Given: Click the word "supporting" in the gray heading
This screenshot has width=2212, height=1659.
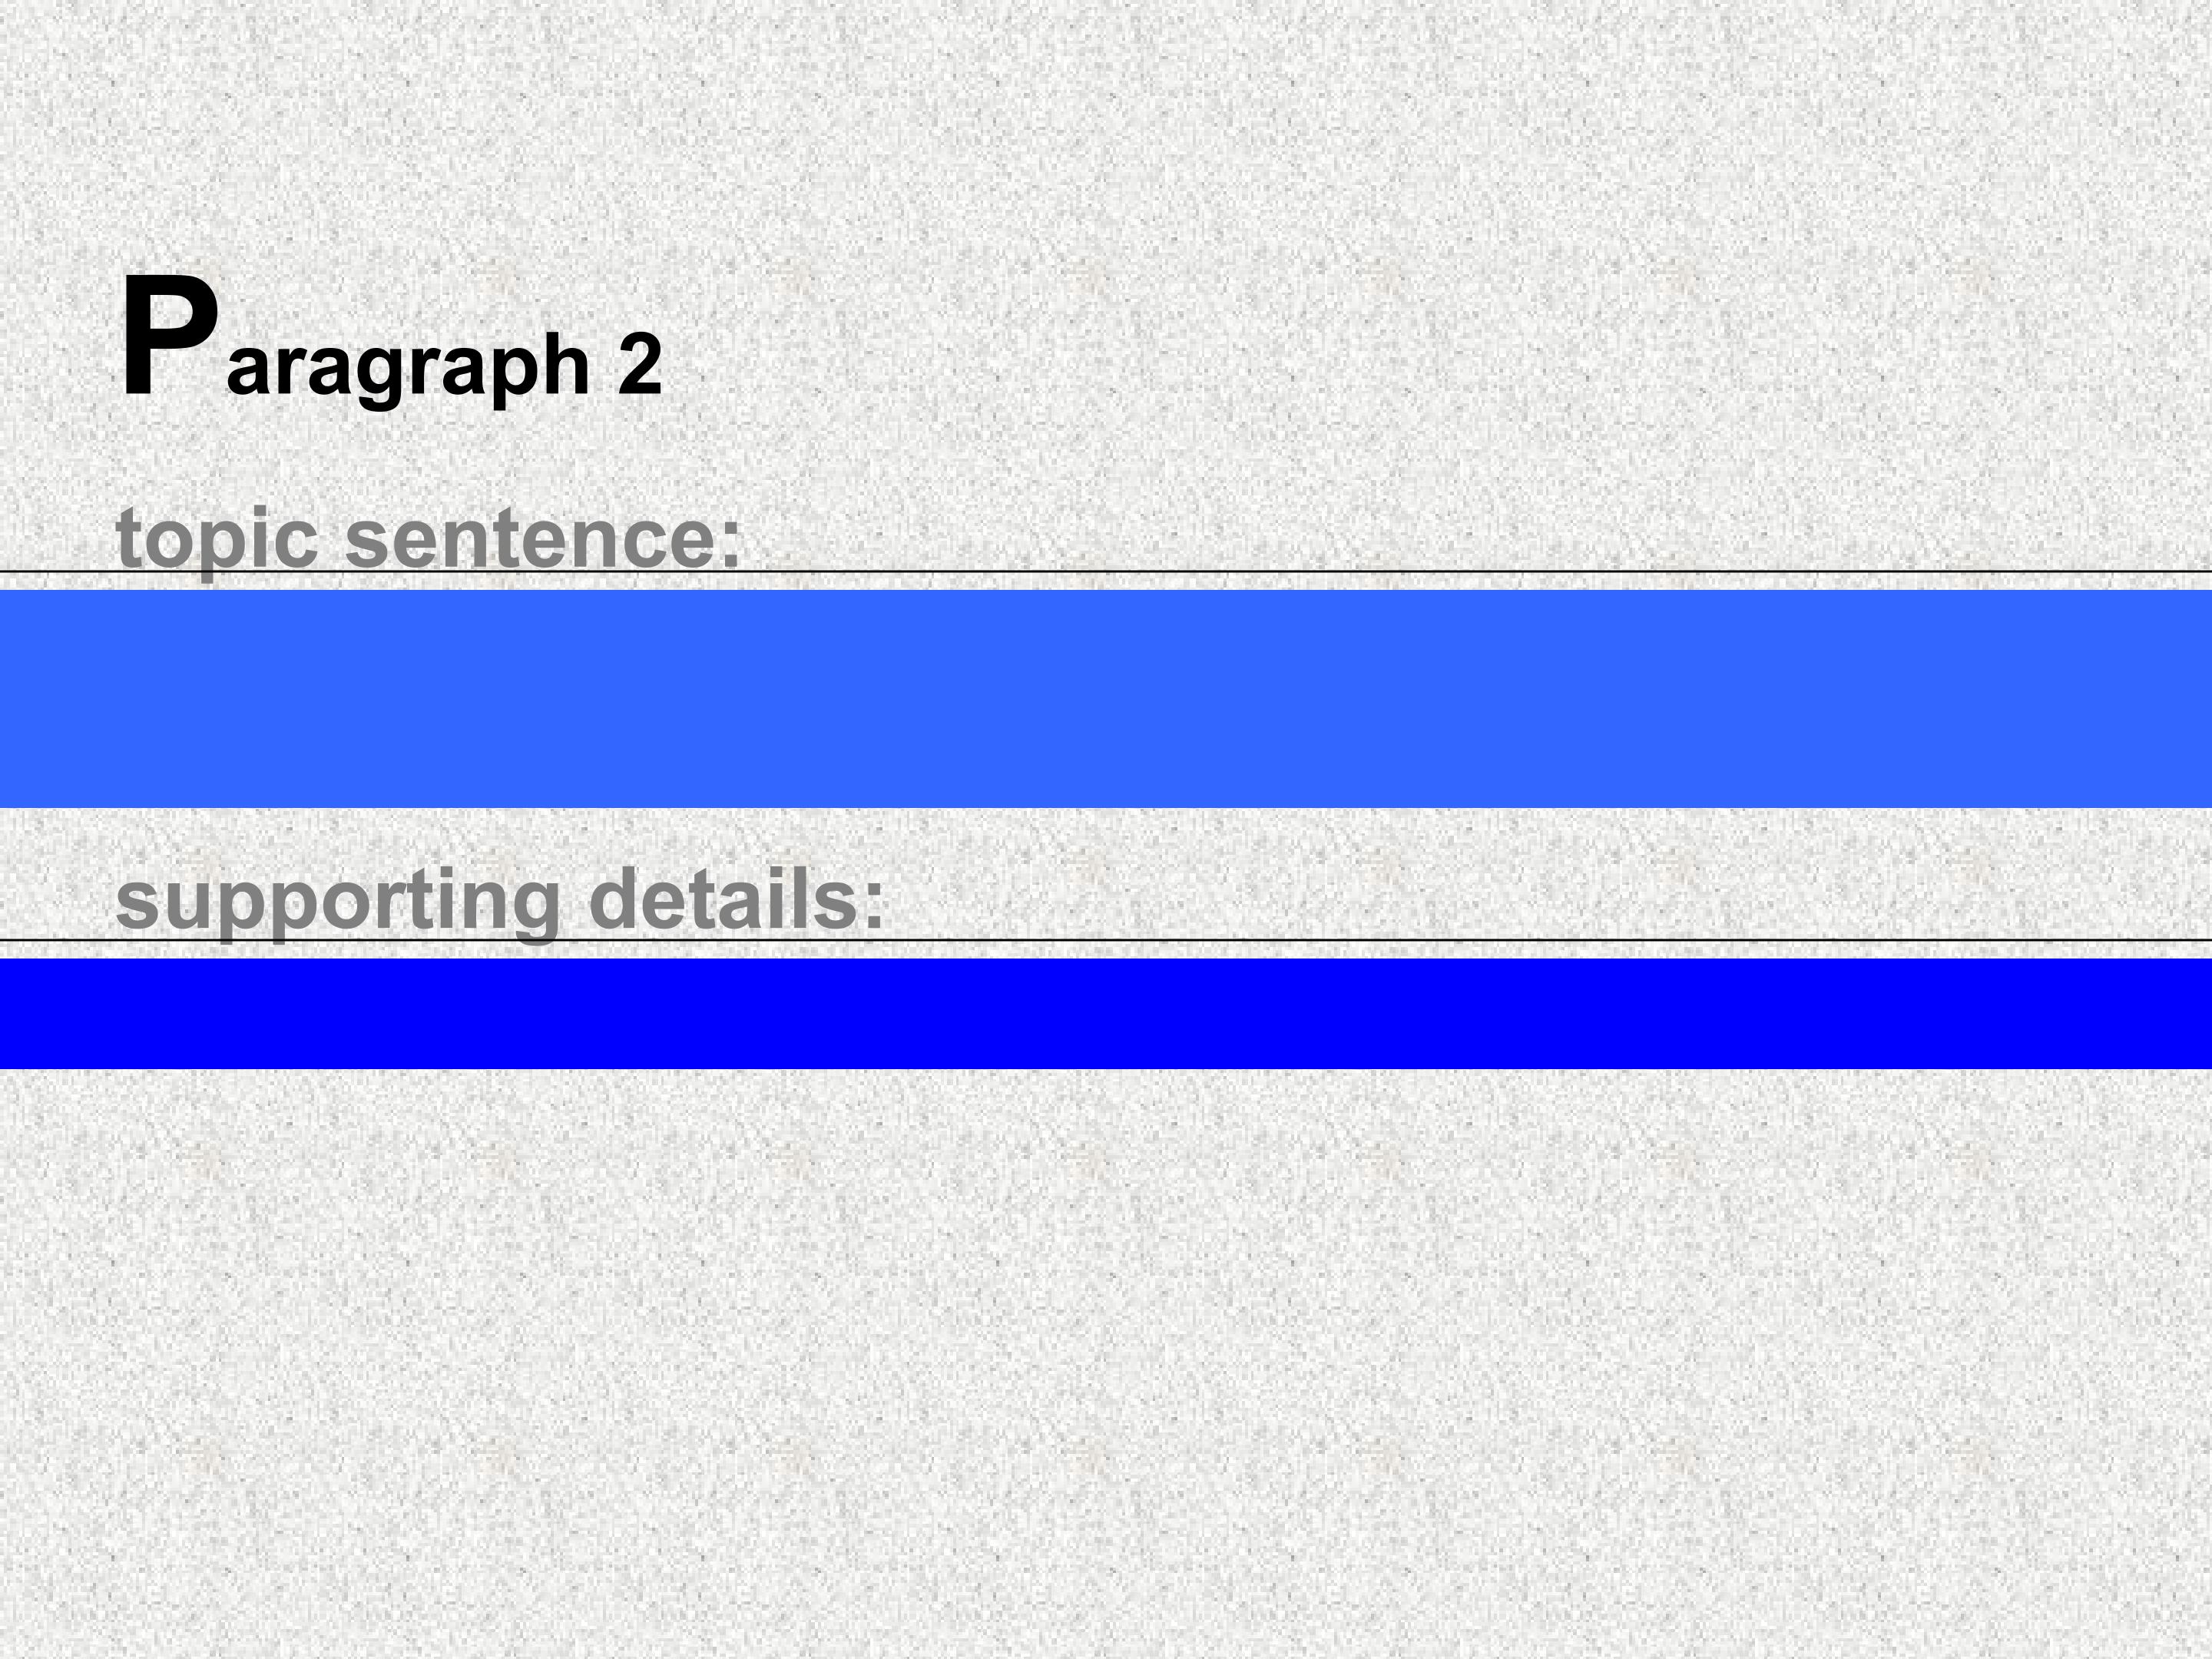Looking at the screenshot, I should click(x=338, y=900).
